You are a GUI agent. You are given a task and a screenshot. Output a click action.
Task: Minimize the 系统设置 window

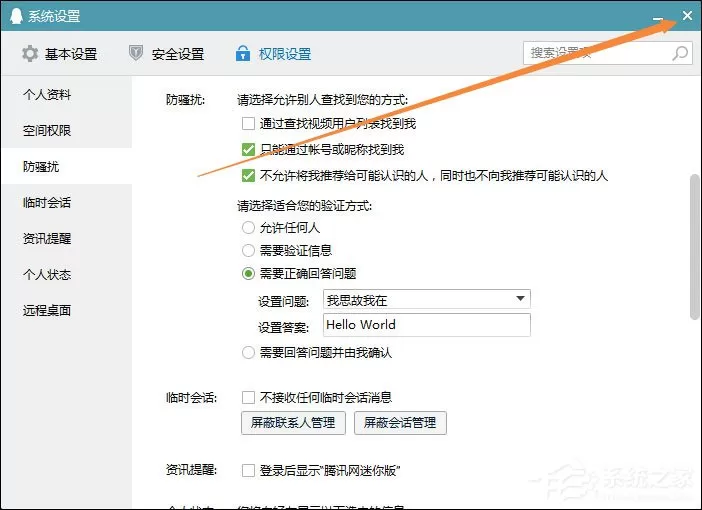[x=658, y=18]
